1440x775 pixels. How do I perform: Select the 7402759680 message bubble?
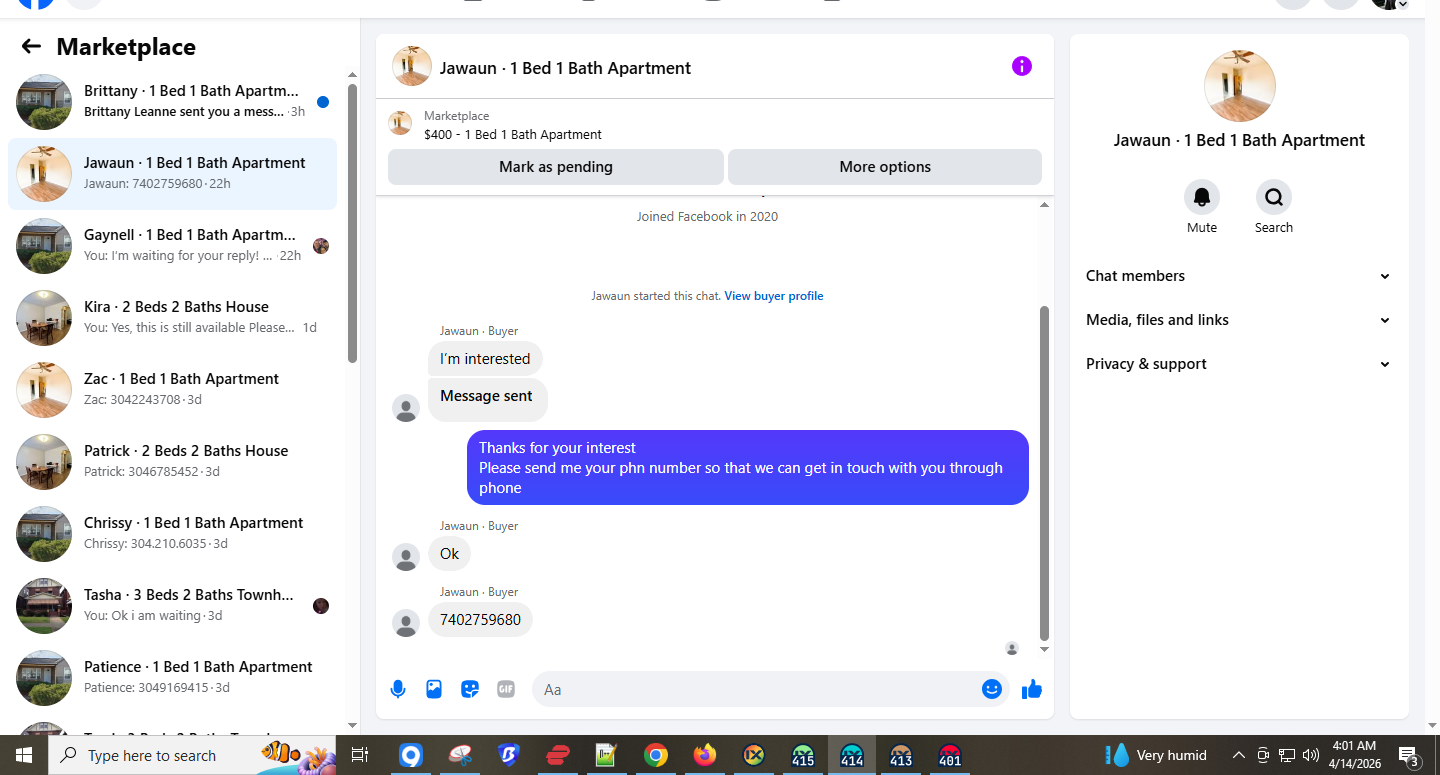point(480,620)
